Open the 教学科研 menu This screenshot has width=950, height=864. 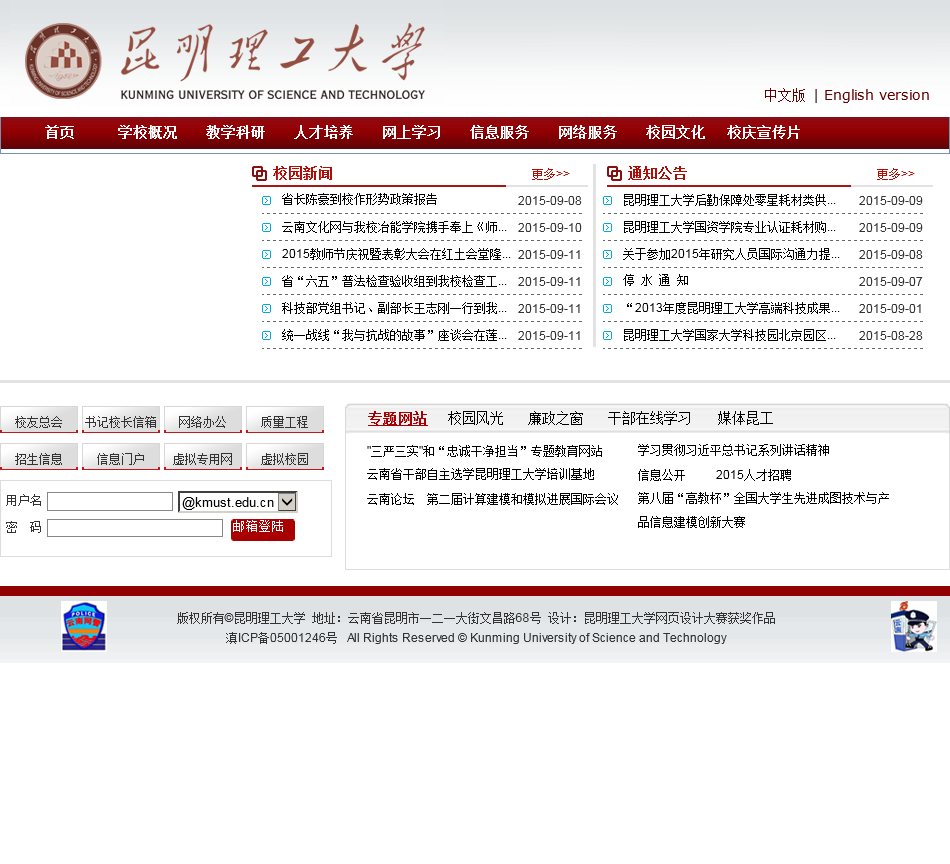pyautogui.click(x=235, y=132)
